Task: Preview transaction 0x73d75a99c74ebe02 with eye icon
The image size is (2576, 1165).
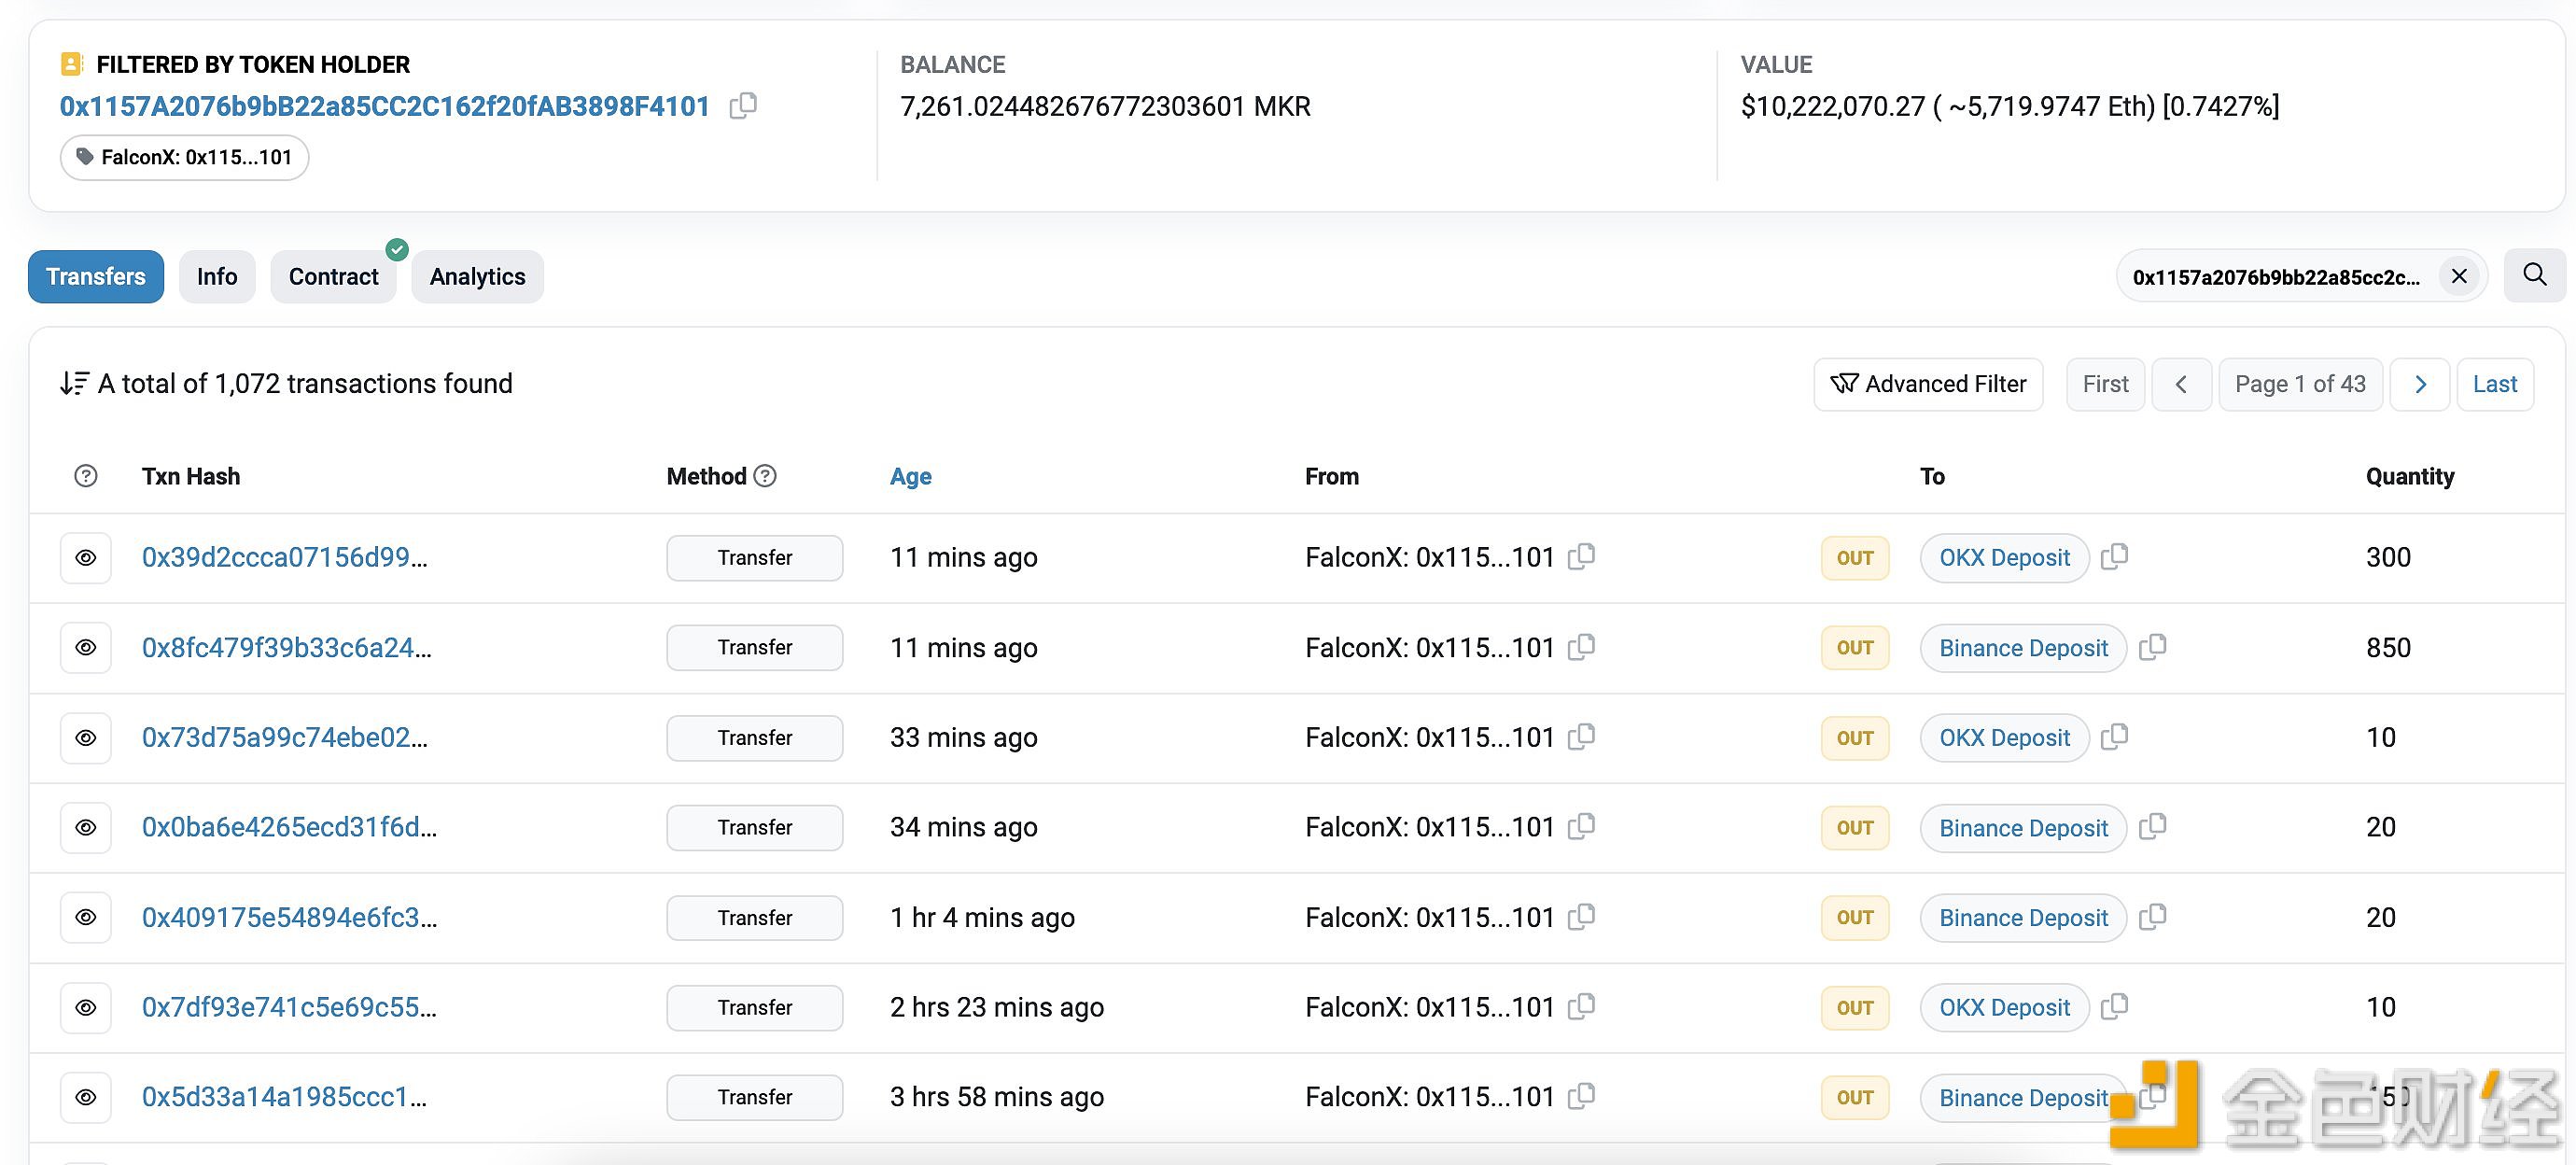Action: click(86, 738)
